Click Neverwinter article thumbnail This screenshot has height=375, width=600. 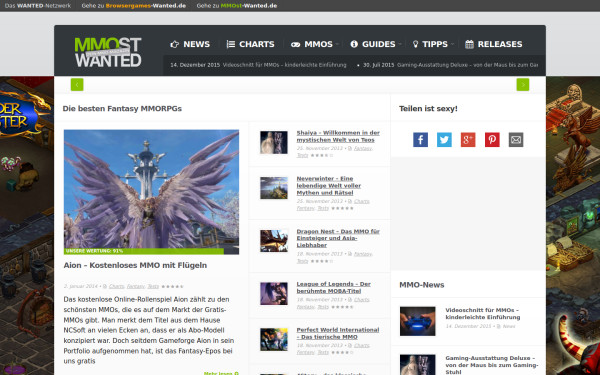[274, 188]
